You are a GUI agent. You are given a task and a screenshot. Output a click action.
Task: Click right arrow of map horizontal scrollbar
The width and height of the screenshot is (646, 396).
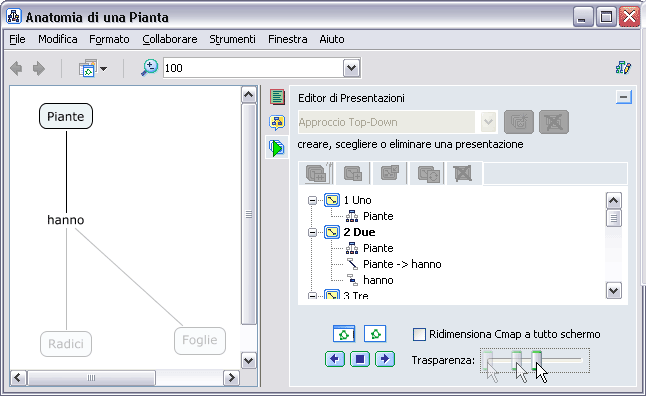coord(231,377)
